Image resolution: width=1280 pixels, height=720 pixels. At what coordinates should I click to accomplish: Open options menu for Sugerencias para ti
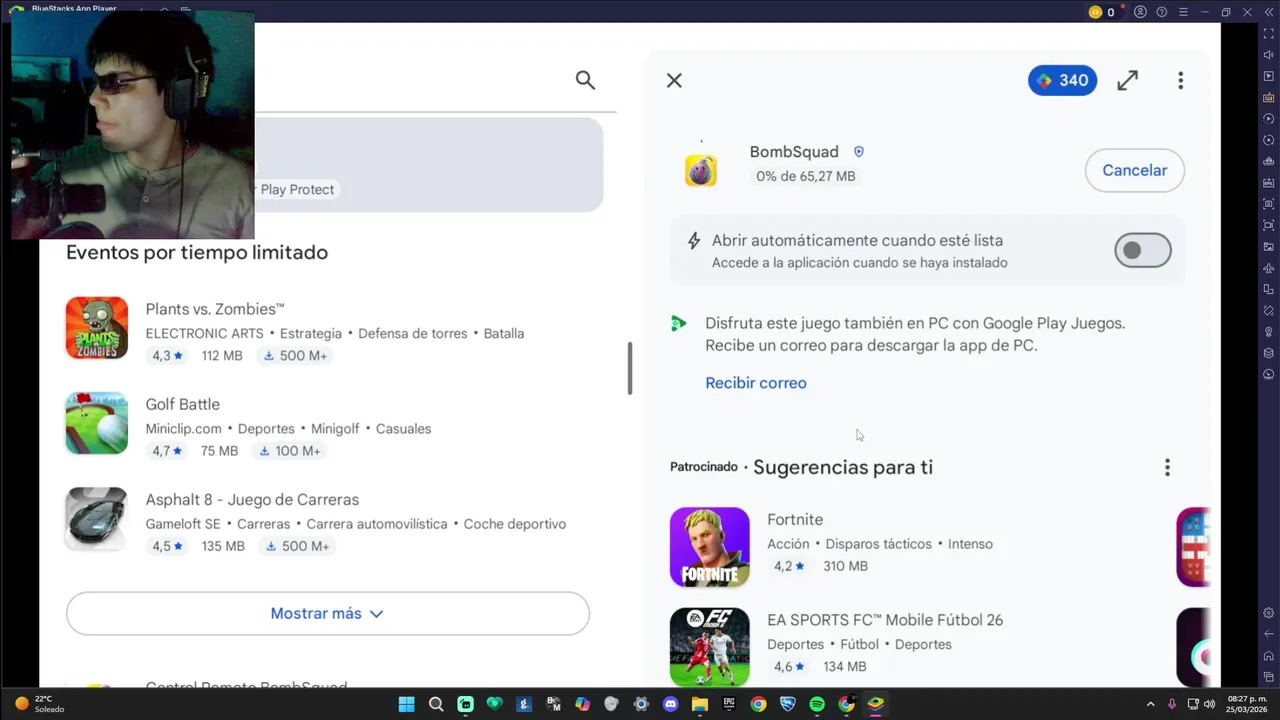[x=1167, y=467]
